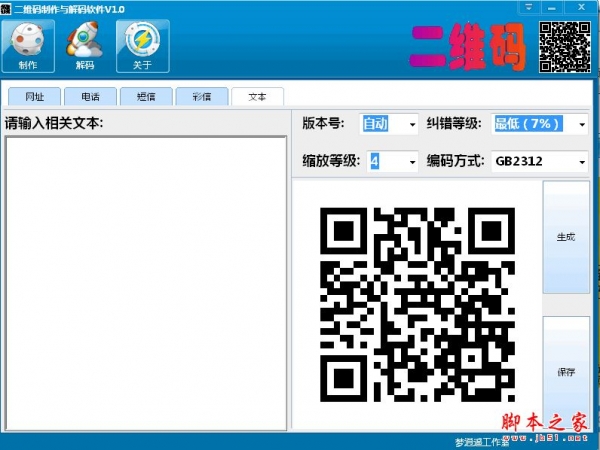The image size is (600, 450).
Task: Click the 请输入相关文本 label
Action: coord(54,123)
